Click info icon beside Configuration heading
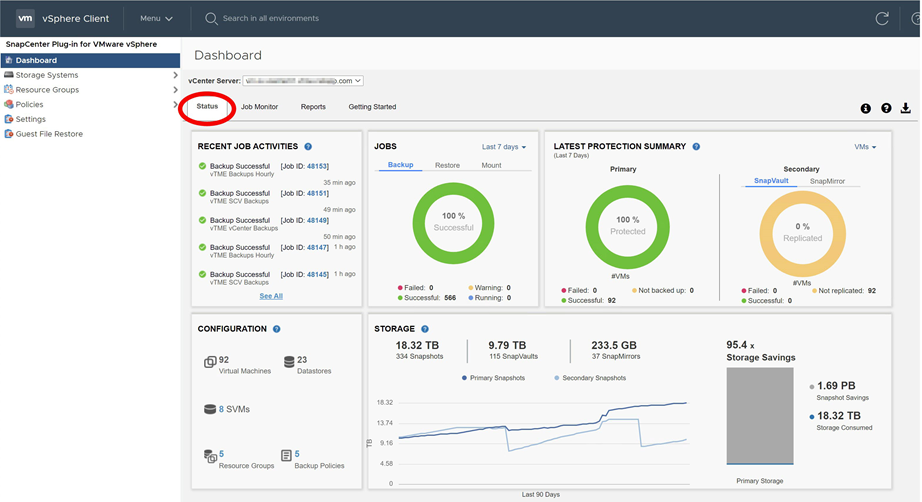The width and height of the screenshot is (922, 502). (x=277, y=329)
